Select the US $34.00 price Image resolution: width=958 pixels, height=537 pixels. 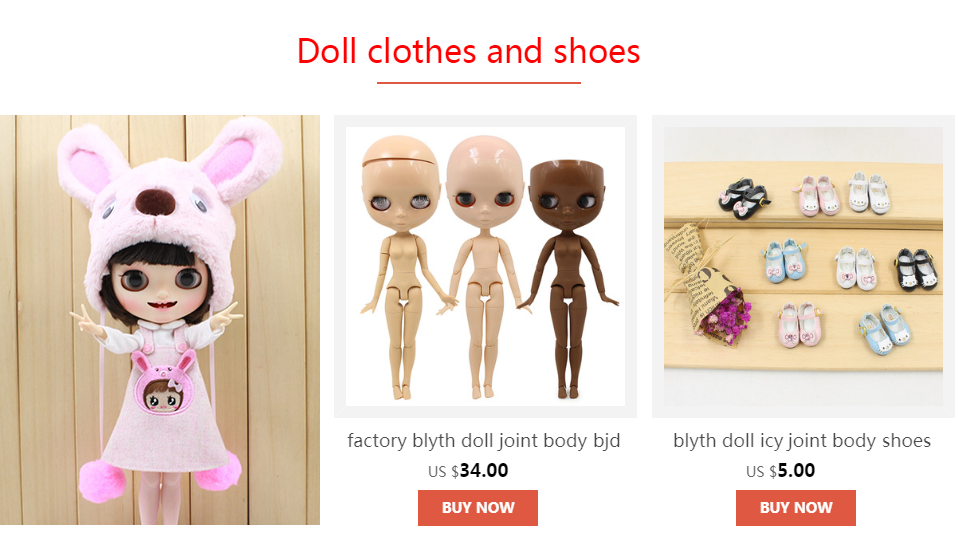[468, 470]
